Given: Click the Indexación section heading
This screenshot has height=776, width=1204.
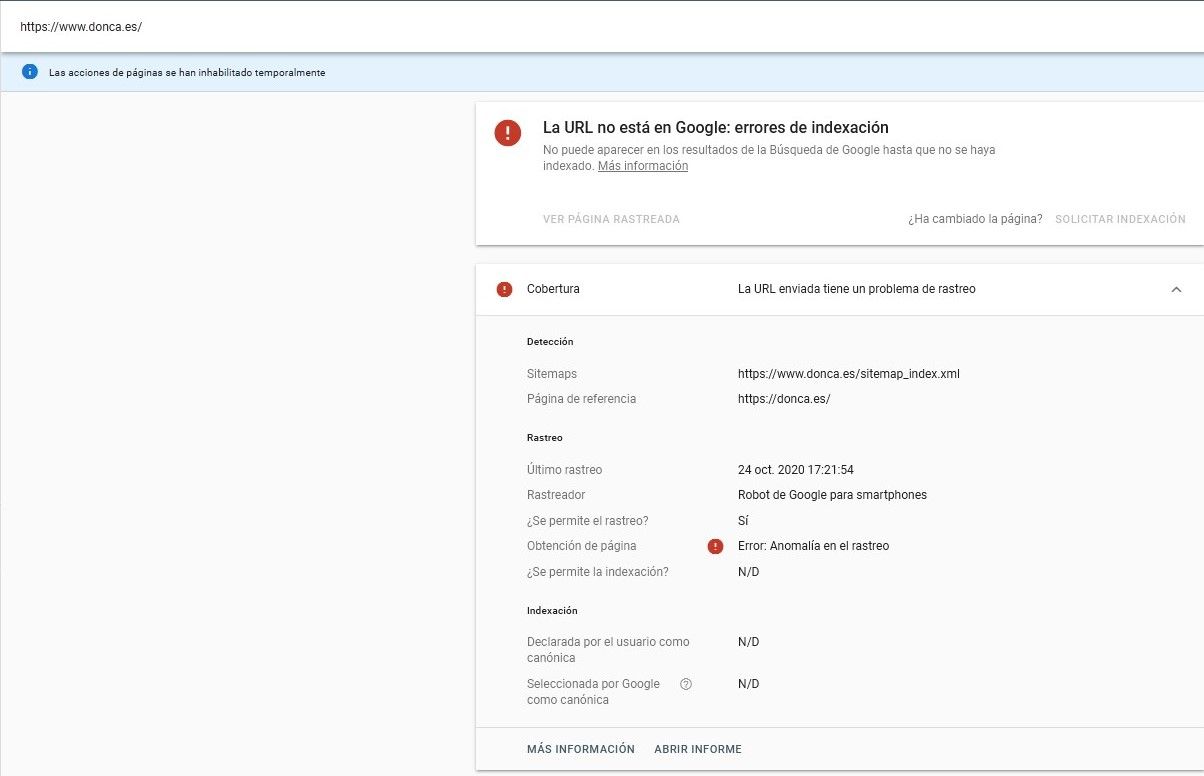Looking at the screenshot, I should click(552, 611).
